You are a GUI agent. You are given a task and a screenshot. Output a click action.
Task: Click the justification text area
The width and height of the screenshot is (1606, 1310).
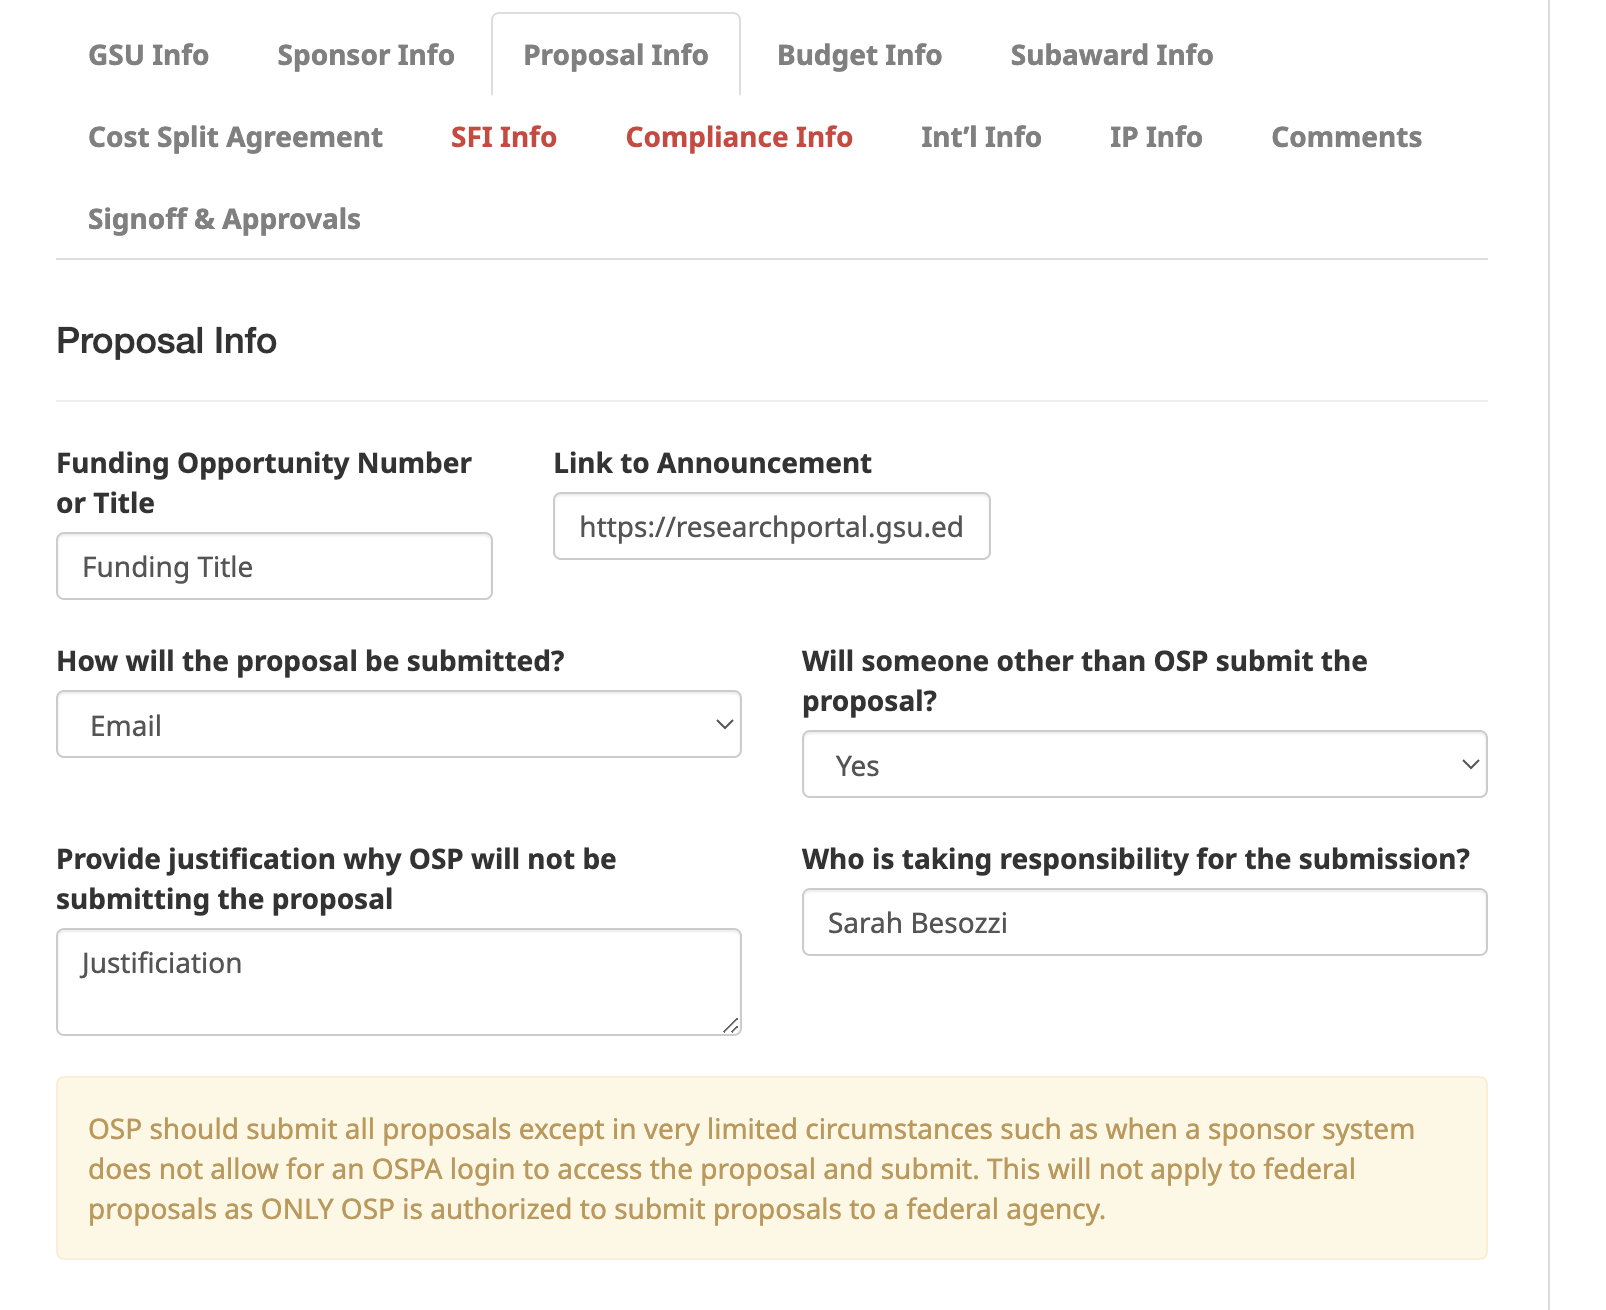[x=398, y=982]
